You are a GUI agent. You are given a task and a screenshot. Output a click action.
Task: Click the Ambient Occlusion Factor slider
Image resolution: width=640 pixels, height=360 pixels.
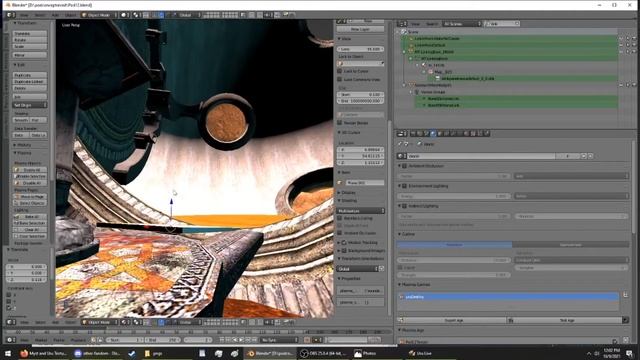(x=454, y=176)
